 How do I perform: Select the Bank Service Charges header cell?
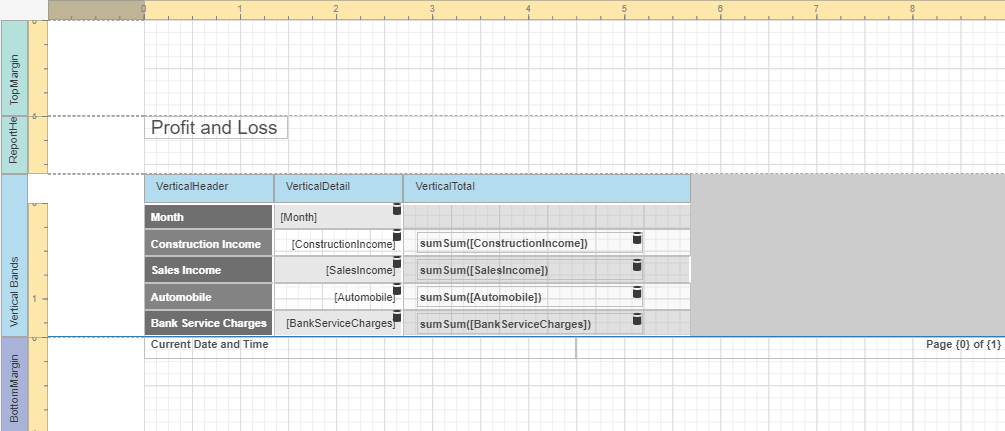[x=208, y=324]
